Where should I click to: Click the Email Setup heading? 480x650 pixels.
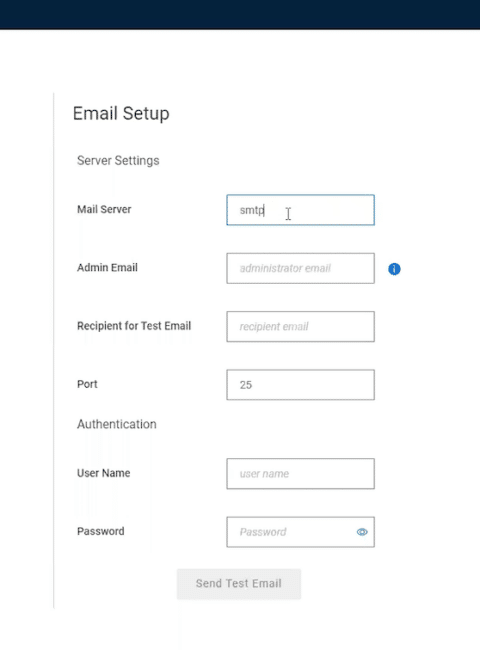point(121,114)
